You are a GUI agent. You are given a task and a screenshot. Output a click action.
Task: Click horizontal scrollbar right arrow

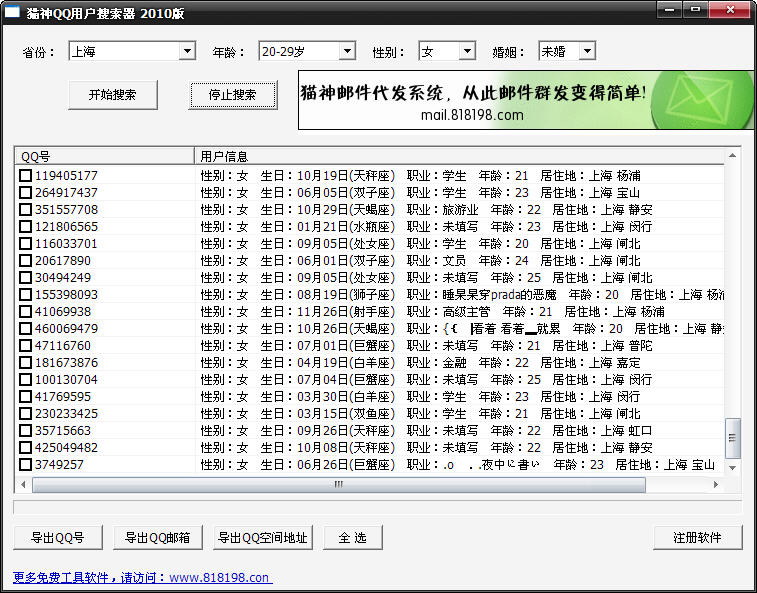716,484
